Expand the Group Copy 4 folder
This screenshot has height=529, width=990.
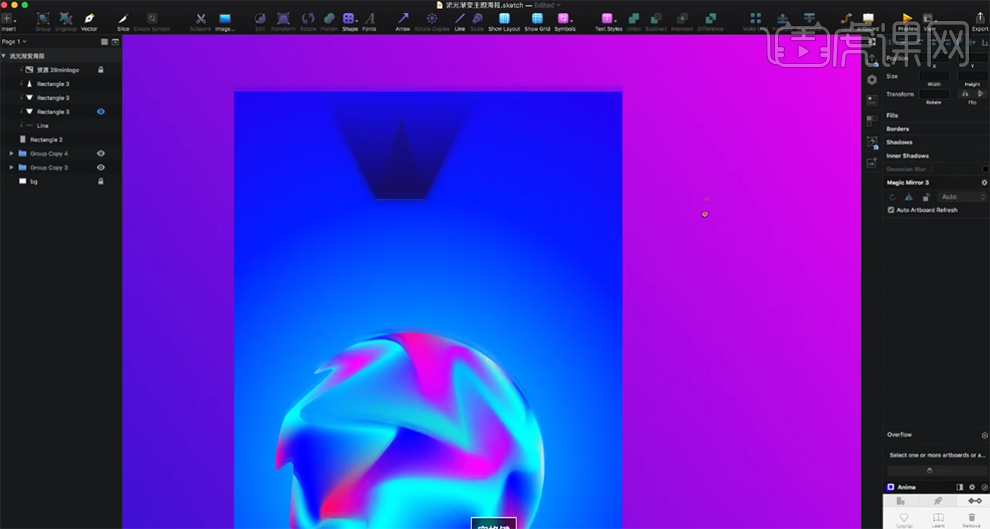pyautogui.click(x=11, y=153)
